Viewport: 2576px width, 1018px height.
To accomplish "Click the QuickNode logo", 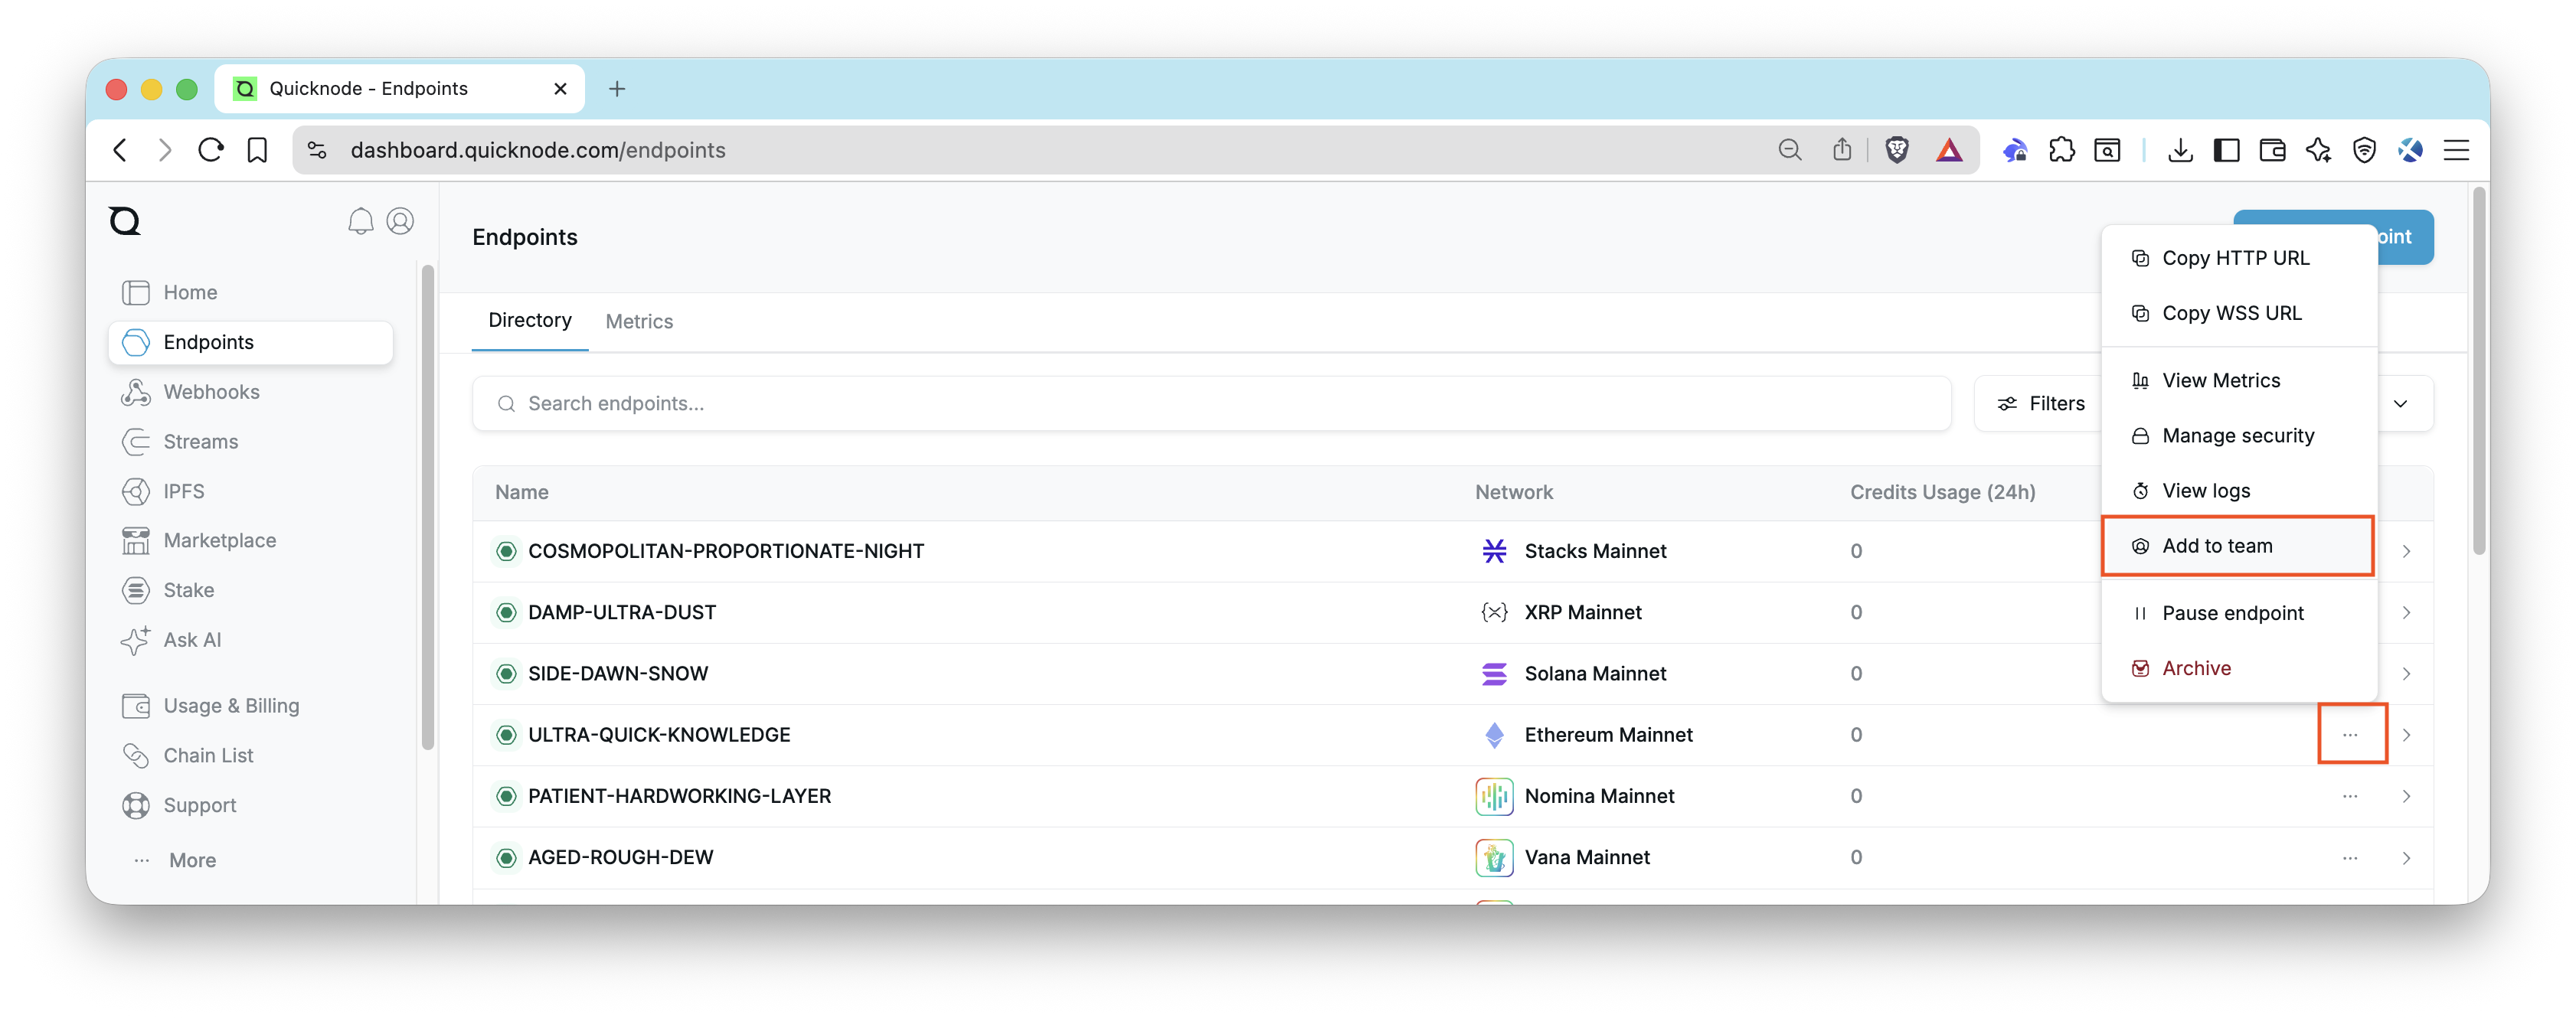I will (x=124, y=220).
